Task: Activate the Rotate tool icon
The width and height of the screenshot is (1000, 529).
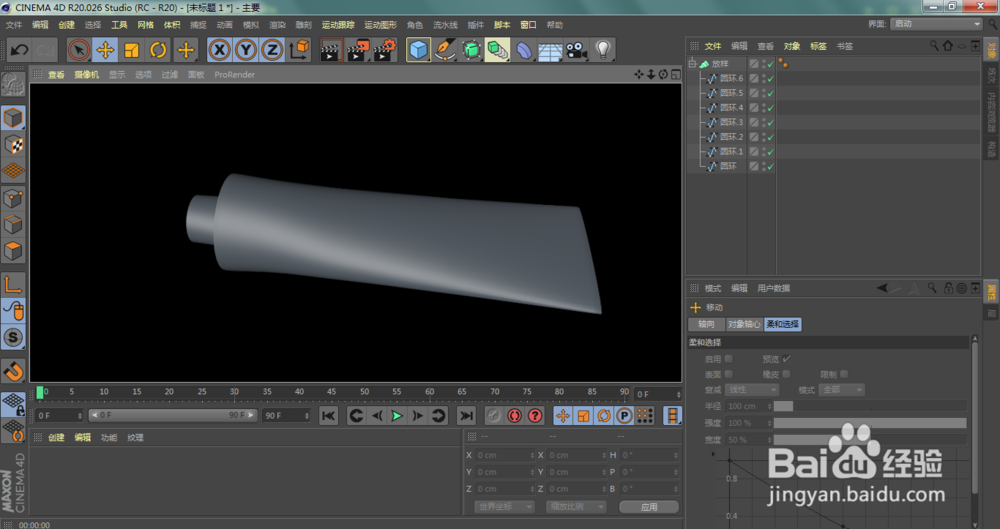Action: (158, 50)
